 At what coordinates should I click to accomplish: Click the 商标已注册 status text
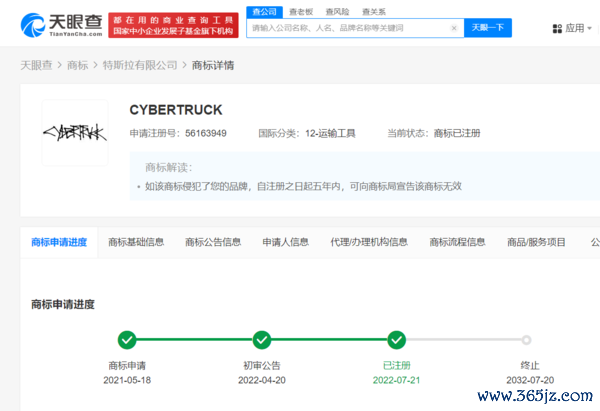point(457,134)
